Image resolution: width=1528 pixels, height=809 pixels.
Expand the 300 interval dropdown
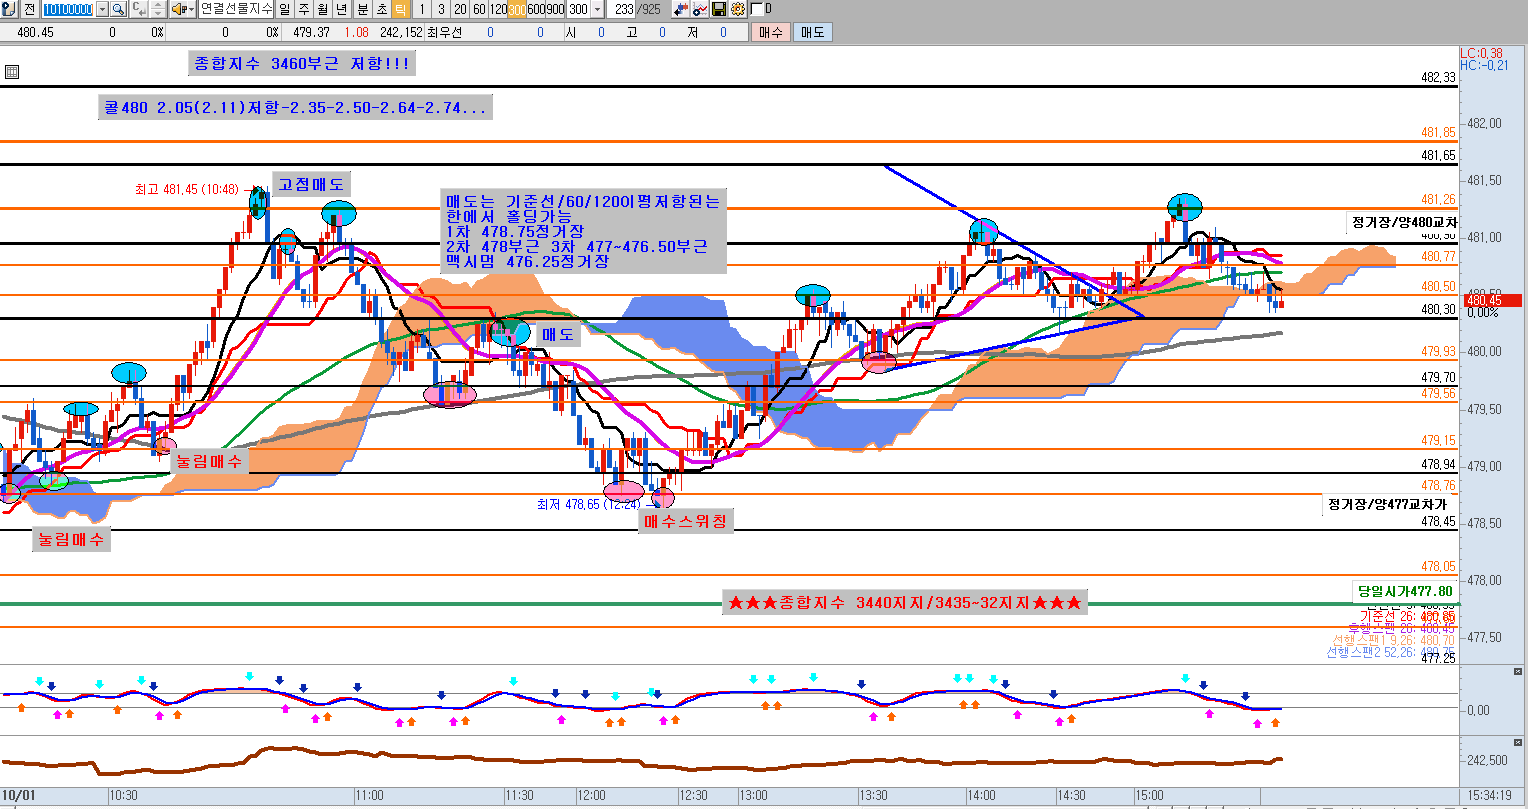(598, 9)
